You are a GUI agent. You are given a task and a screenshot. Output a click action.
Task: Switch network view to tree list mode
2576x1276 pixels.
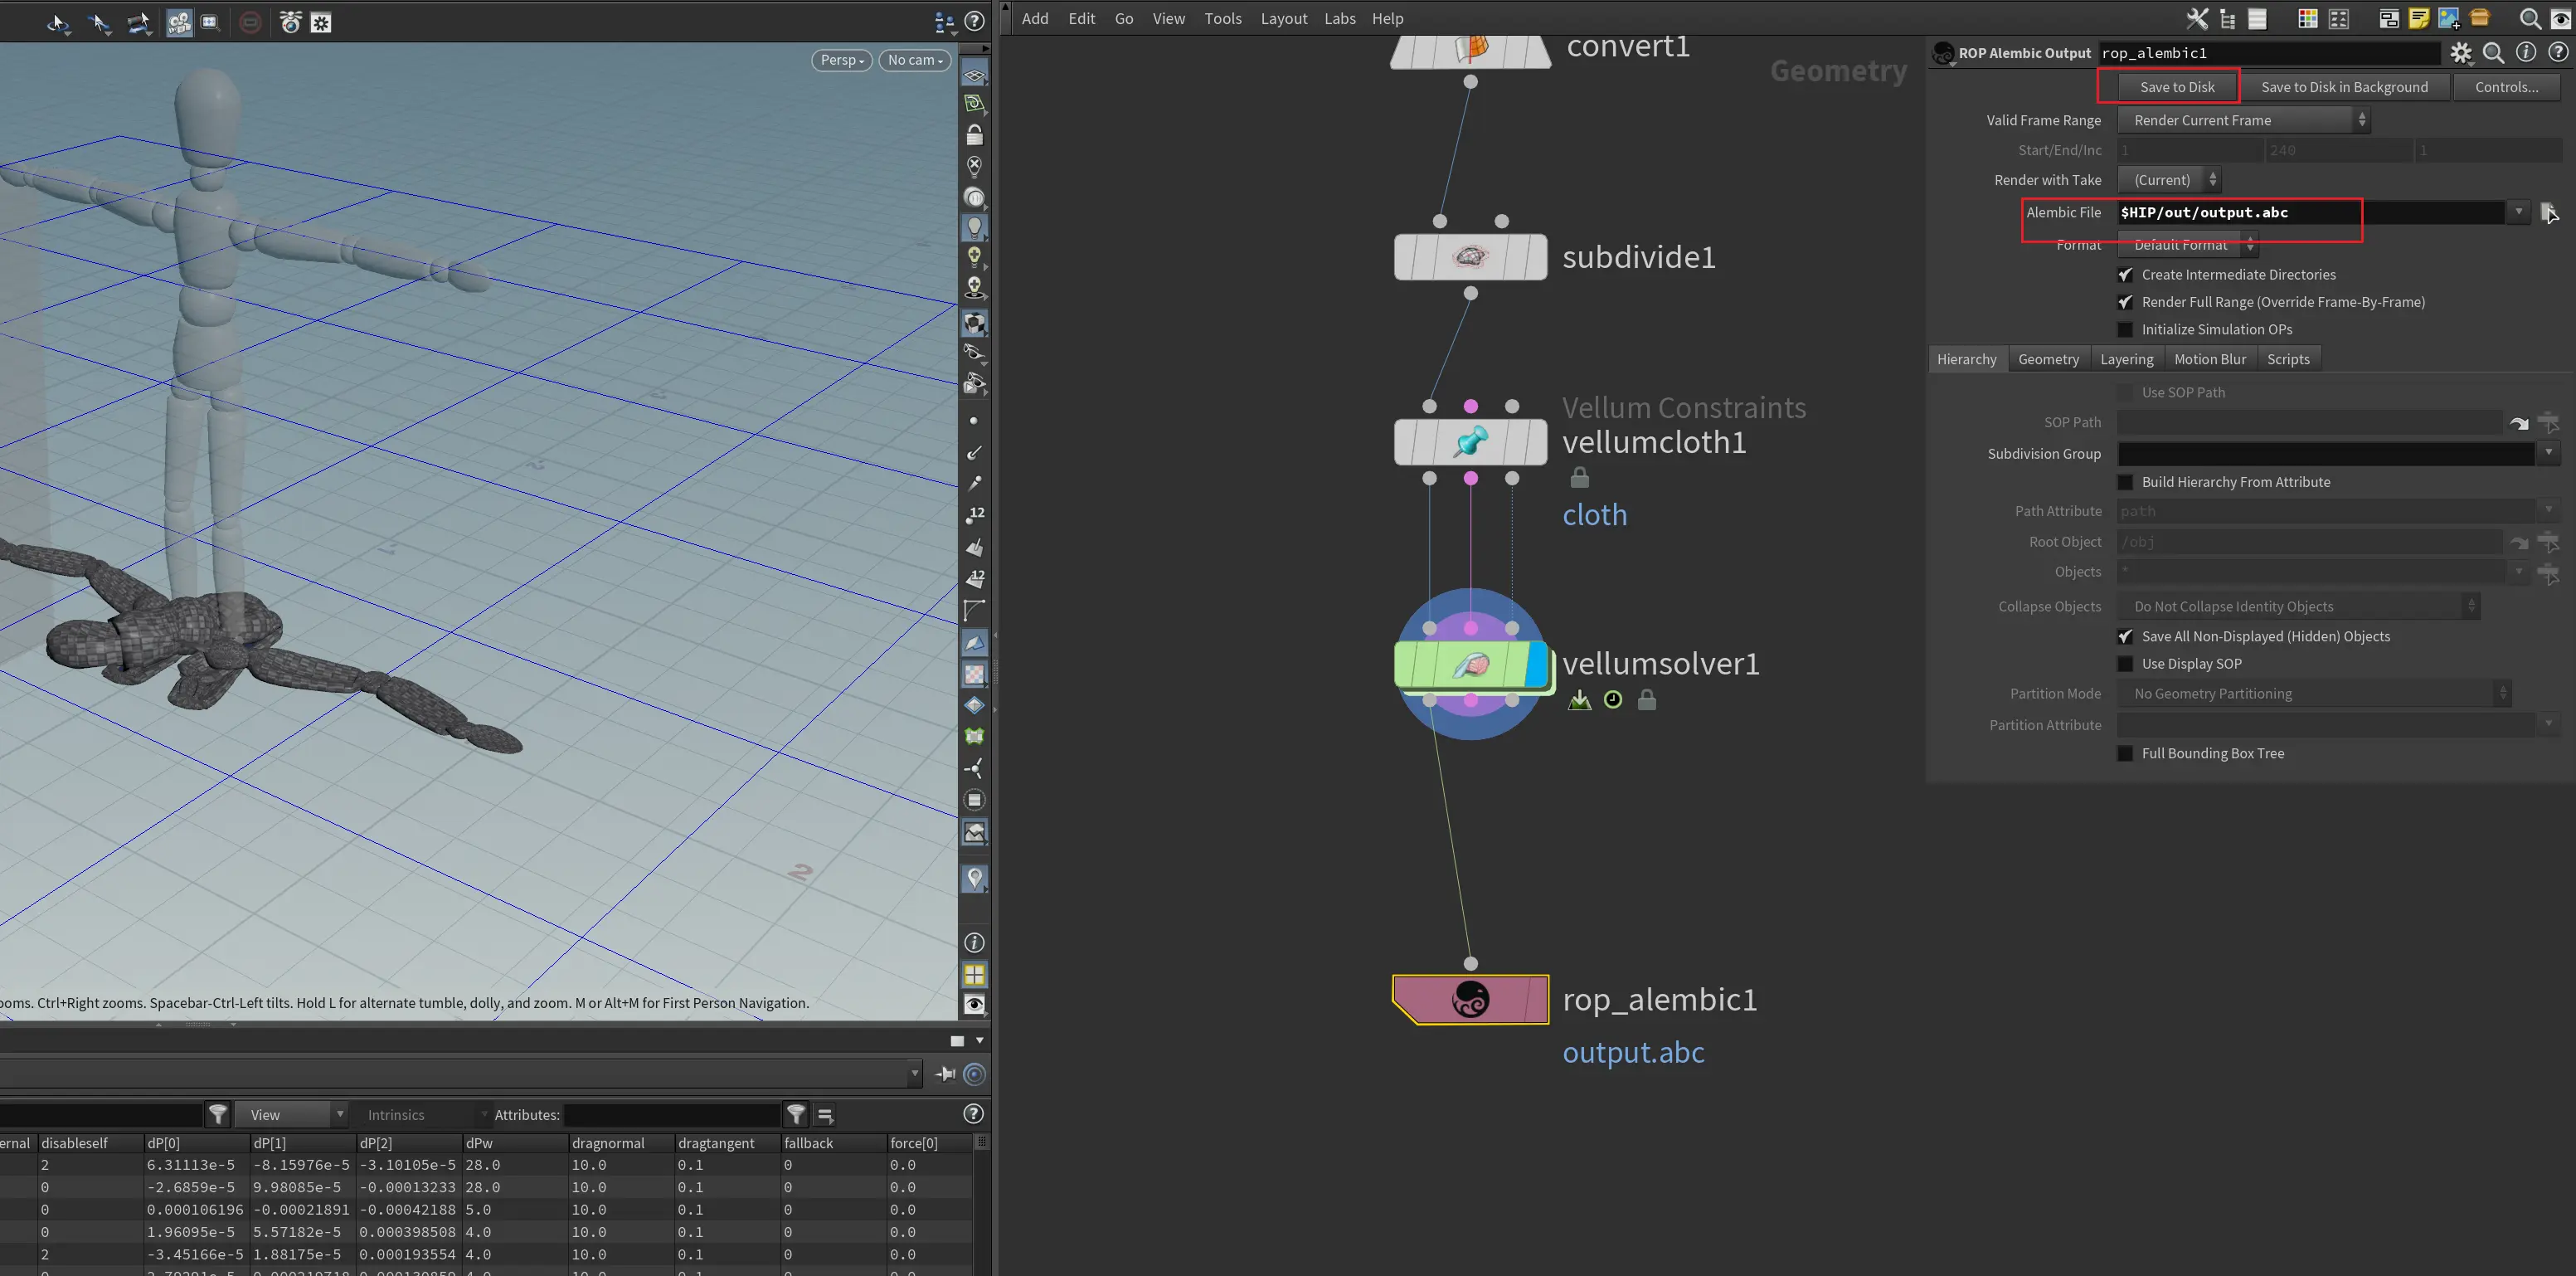point(2227,19)
